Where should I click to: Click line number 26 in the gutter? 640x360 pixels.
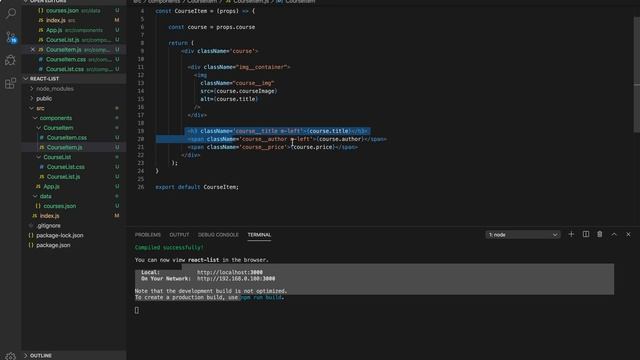point(141,187)
